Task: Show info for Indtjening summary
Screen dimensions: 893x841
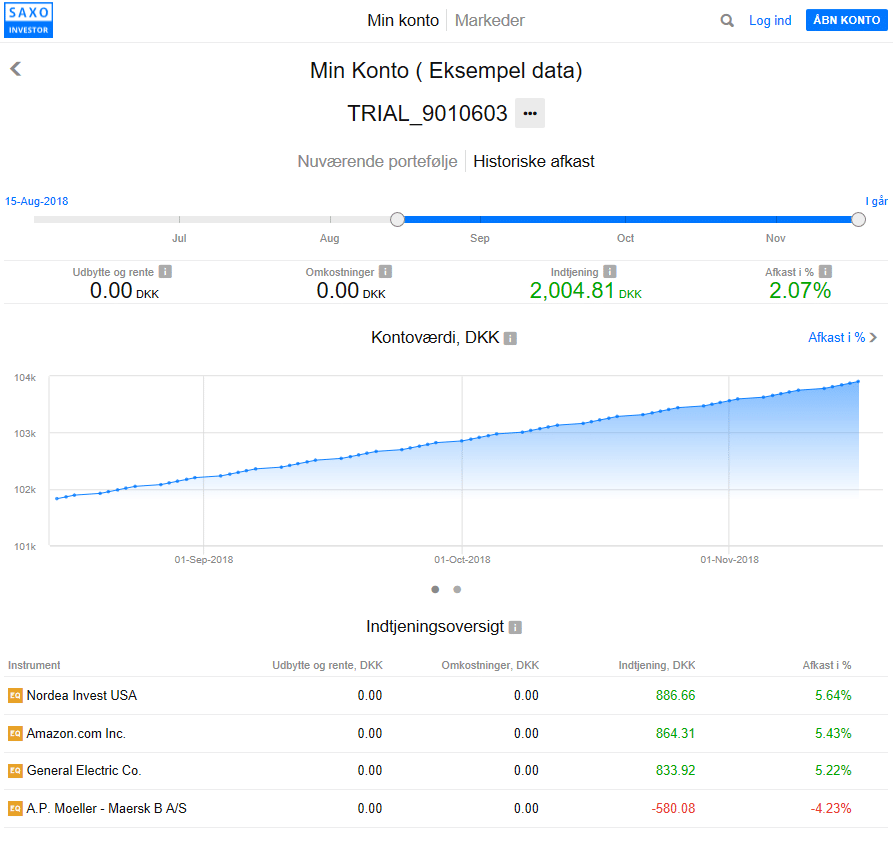Action: point(610,272)
